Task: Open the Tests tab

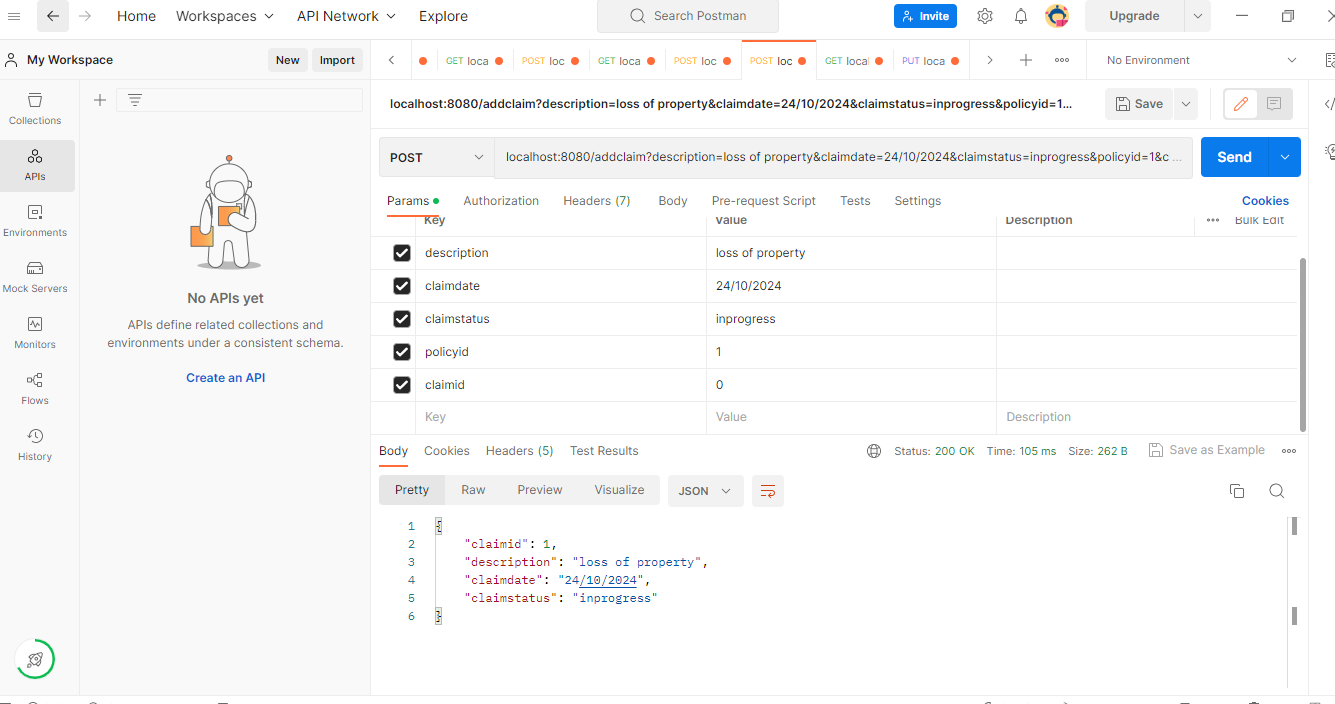Action: coord(855,201)
